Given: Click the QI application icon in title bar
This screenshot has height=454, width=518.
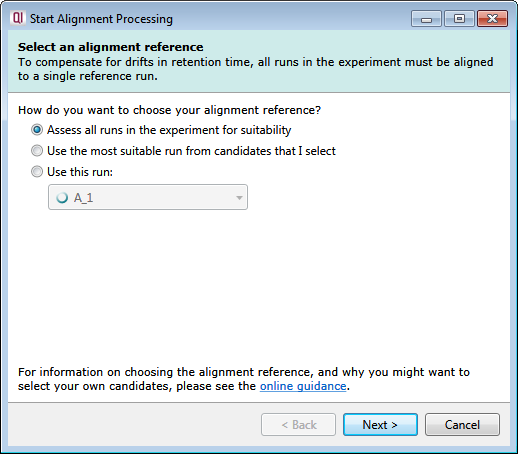Looking at the screenshot, I should 17,18.
